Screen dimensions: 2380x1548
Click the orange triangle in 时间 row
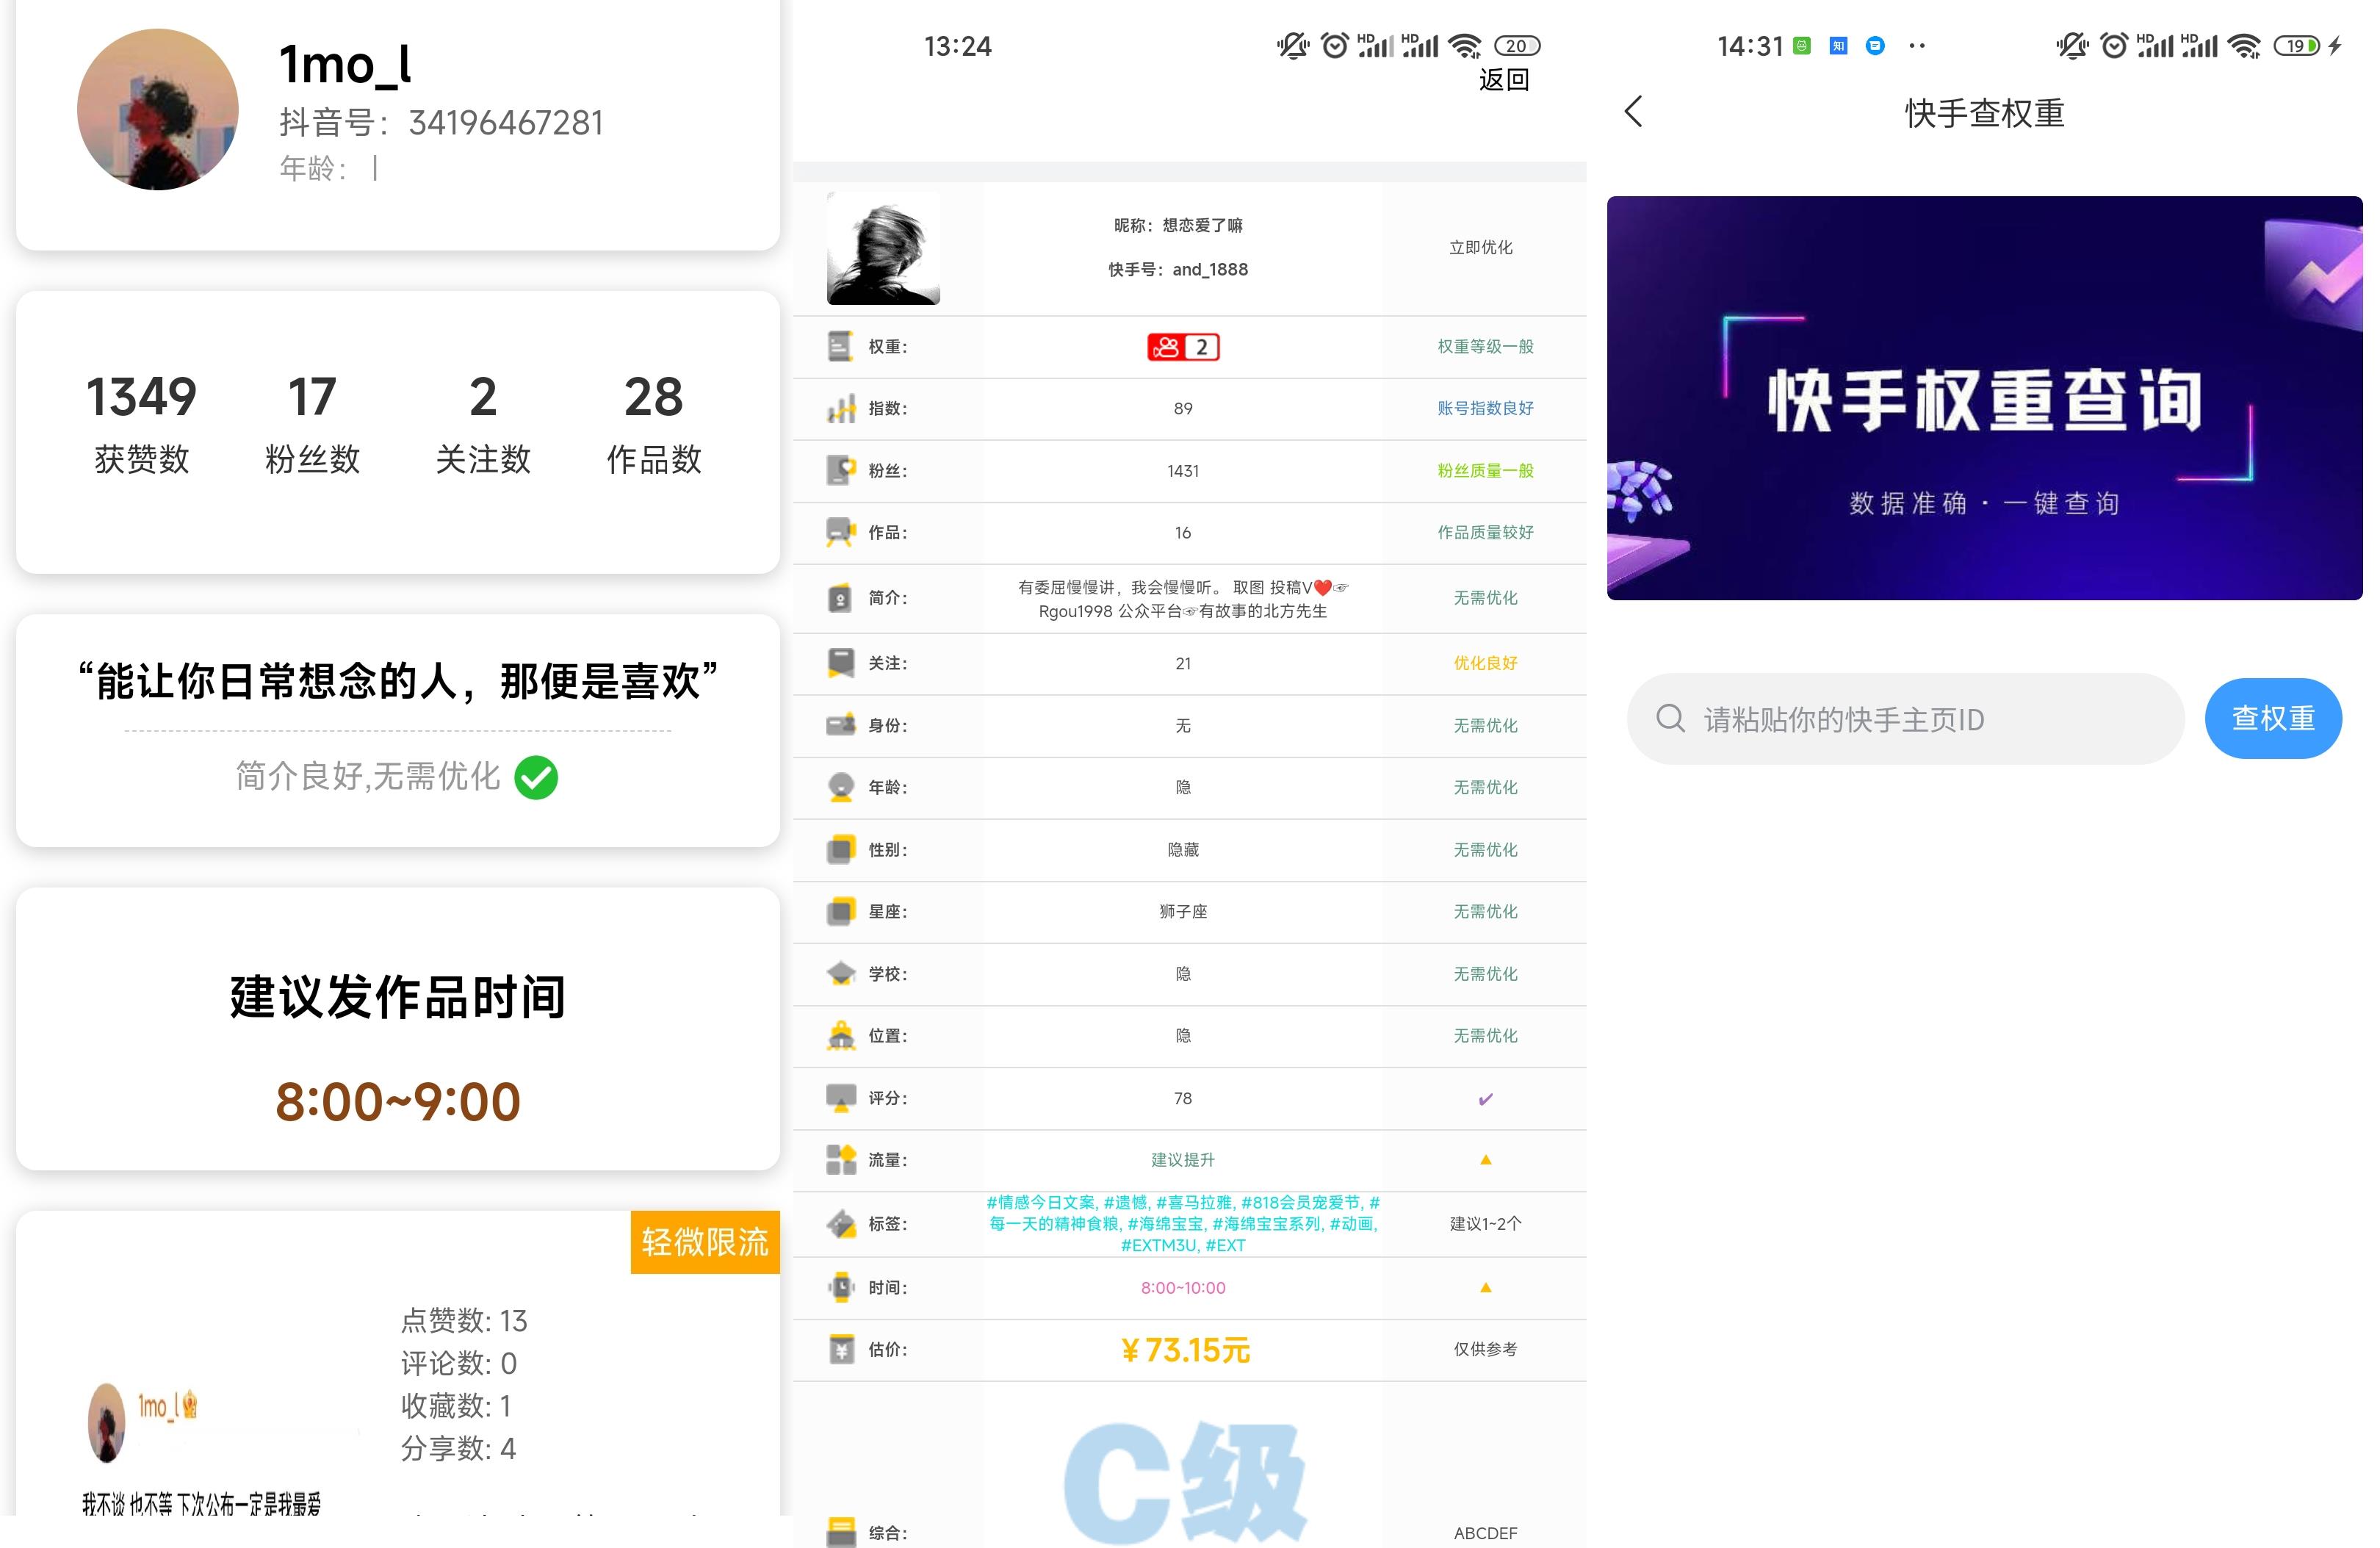click(x=1485, y=1288)
